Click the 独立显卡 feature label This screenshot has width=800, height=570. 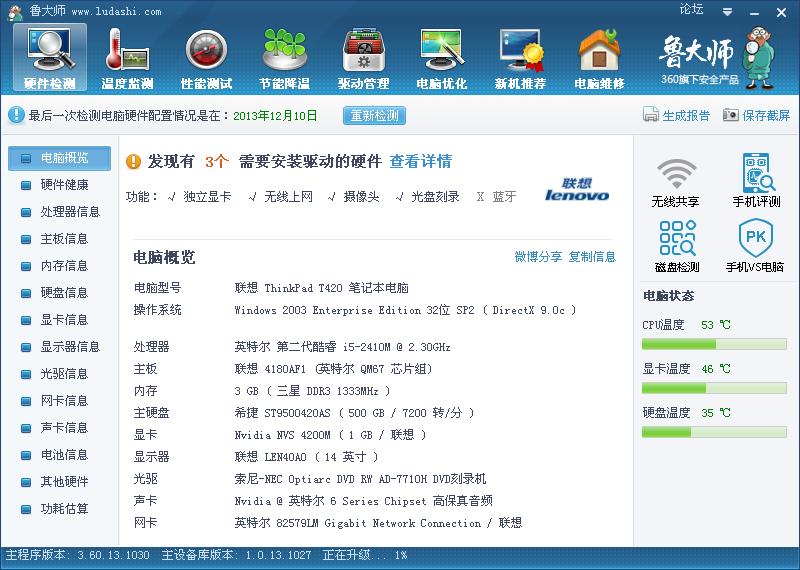207,196
